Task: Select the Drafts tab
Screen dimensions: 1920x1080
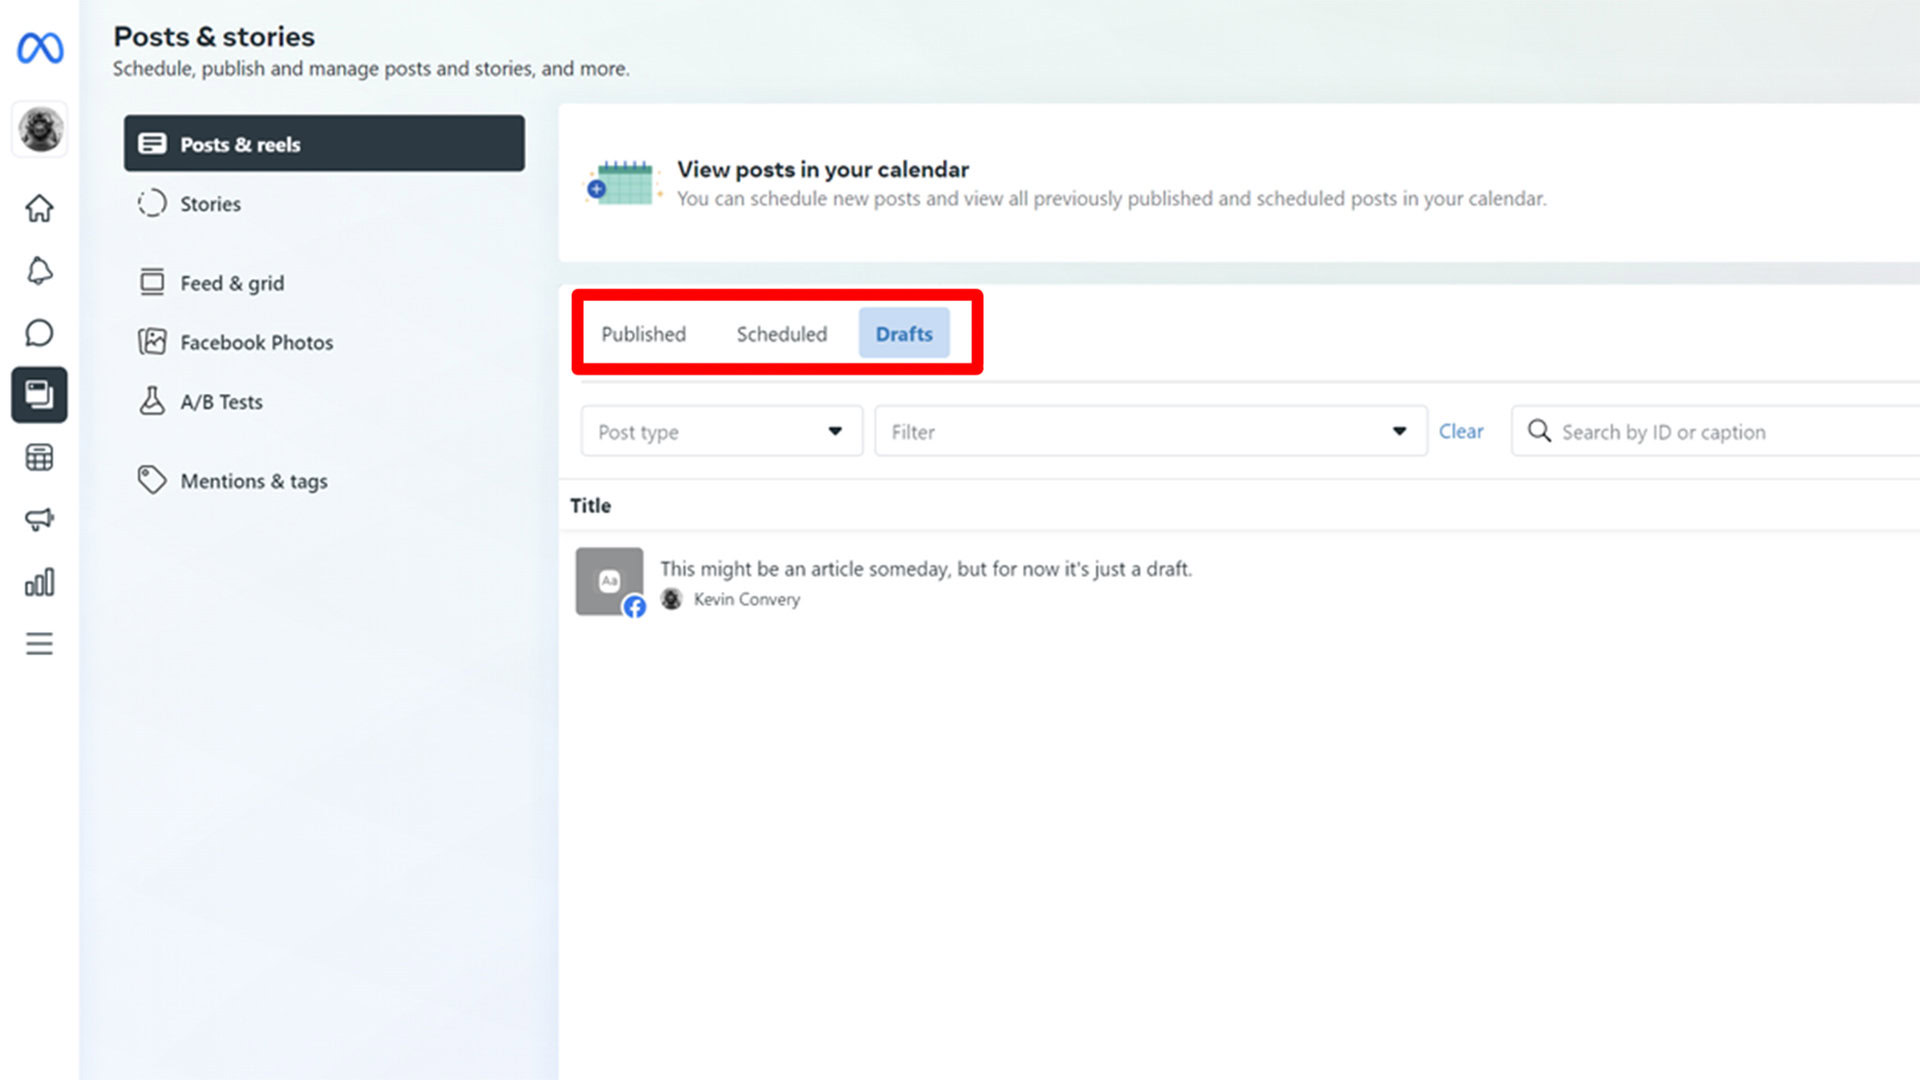Action: pyautogui.click(x=903, y=332)
